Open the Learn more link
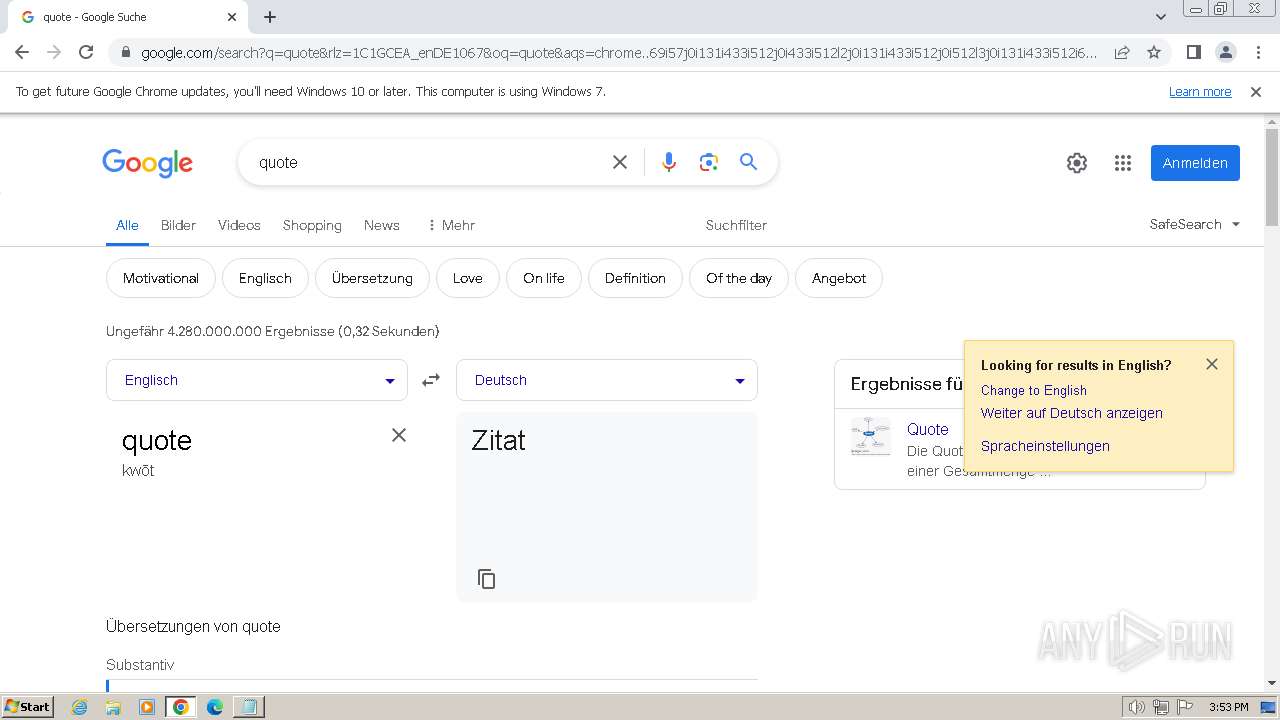The width and height of the screenshot is (1280, 720). click(x=1200, y=92)
